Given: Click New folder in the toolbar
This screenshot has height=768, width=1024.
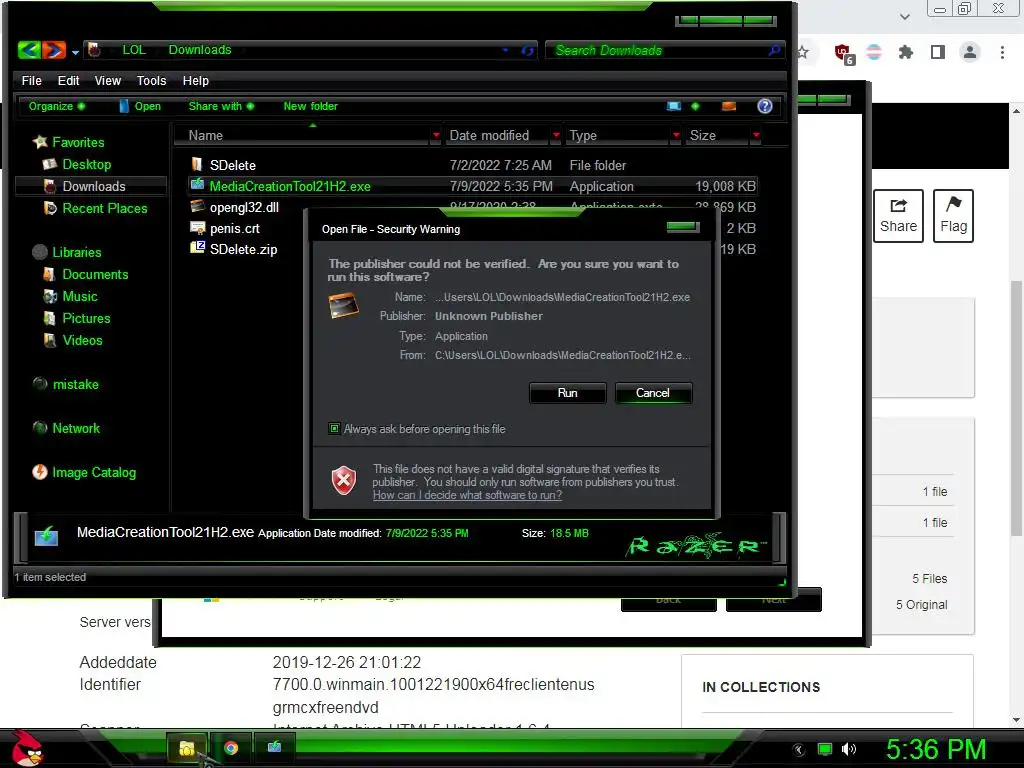Looking at the screenshot, I should click(x=310, y=106).
